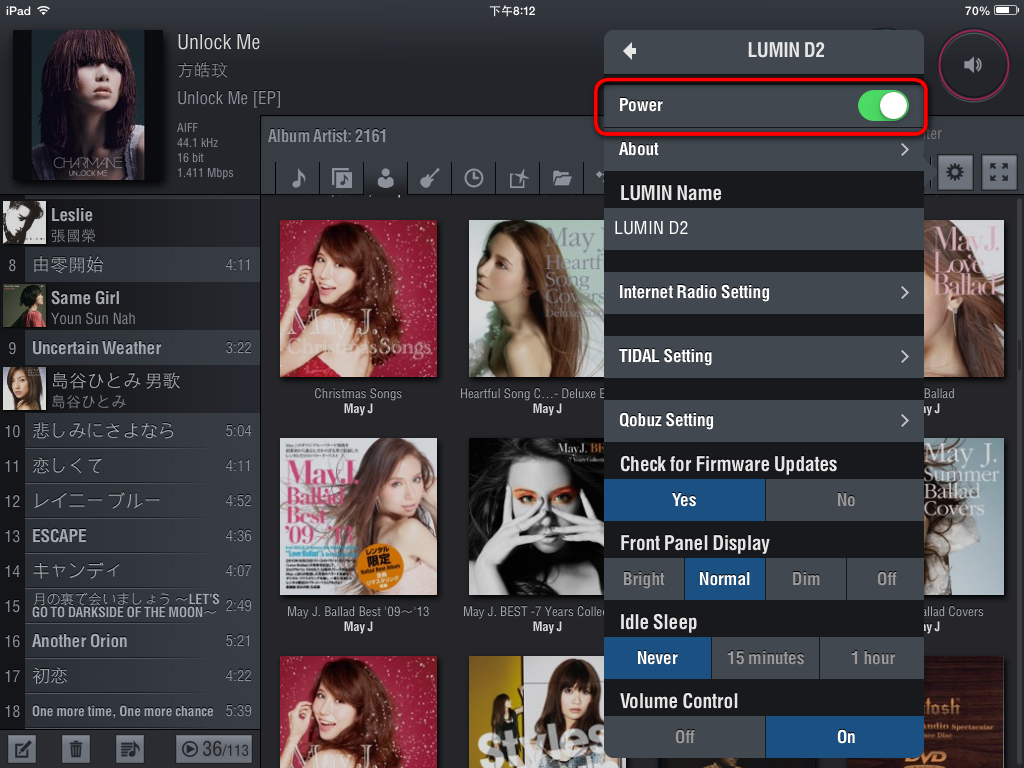1024x768 pixels.
Task: Edit the playlist with the pencil icon
Action: (x=24, y=748)
